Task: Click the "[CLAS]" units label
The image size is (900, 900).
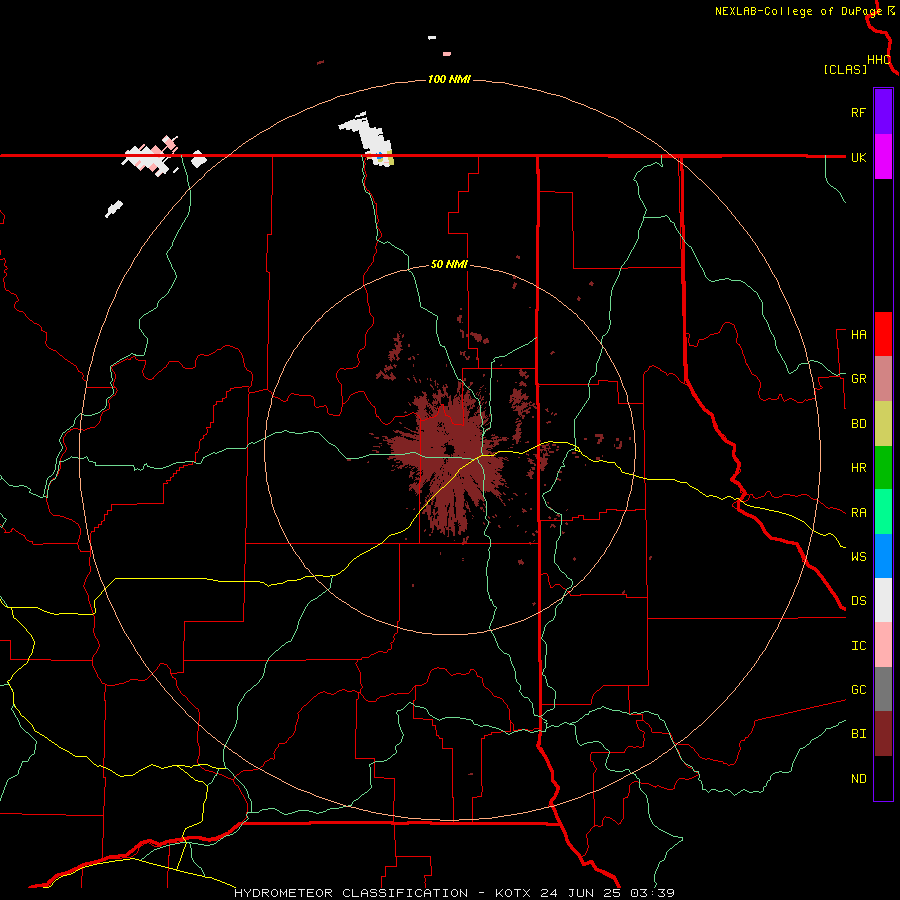Action: pyautogui.click(x=845, y=69)
